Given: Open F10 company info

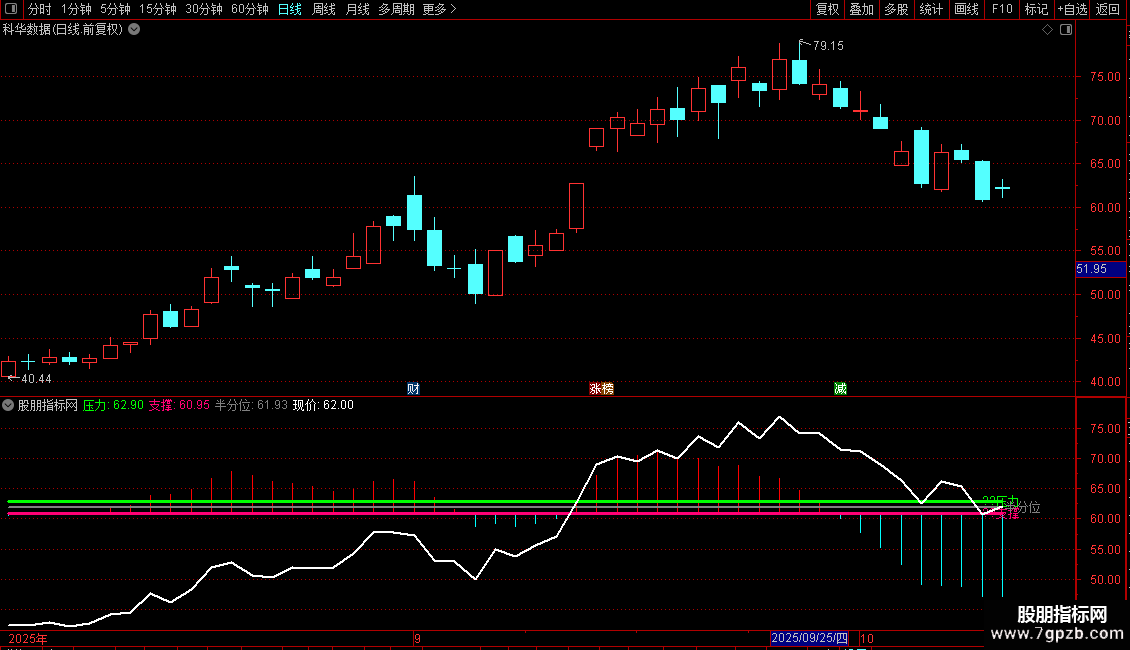Looking at the screenshot, I should (1002, 9).
